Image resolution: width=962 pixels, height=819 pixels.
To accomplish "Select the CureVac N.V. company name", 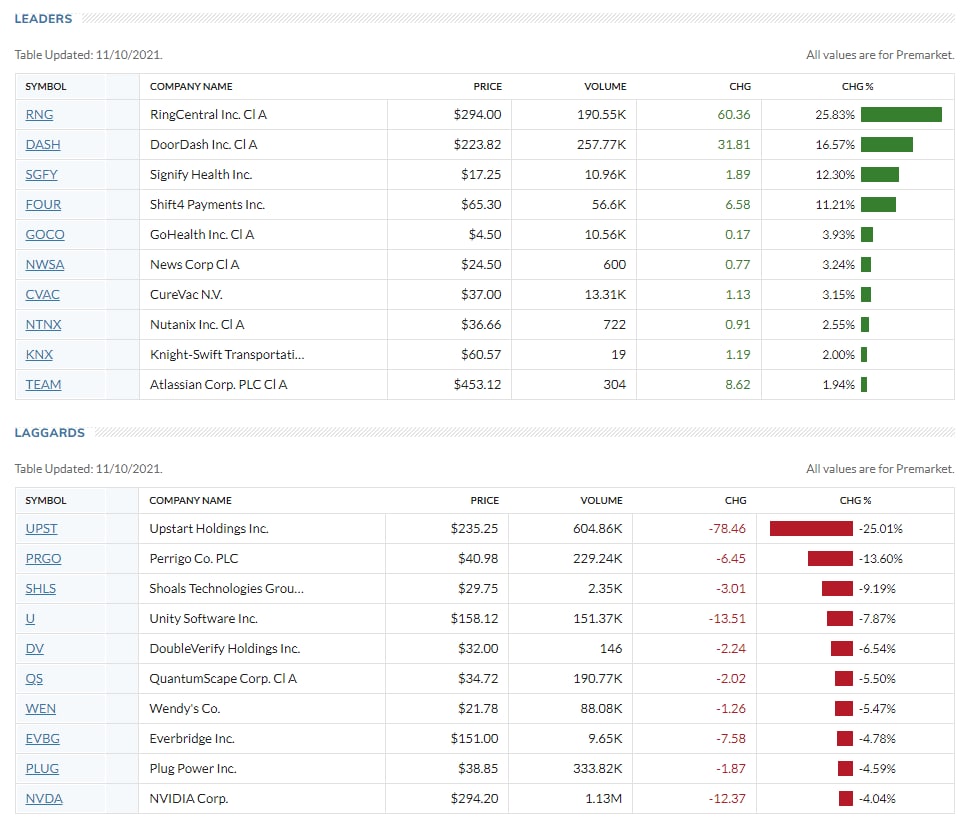I will point(186,295).
